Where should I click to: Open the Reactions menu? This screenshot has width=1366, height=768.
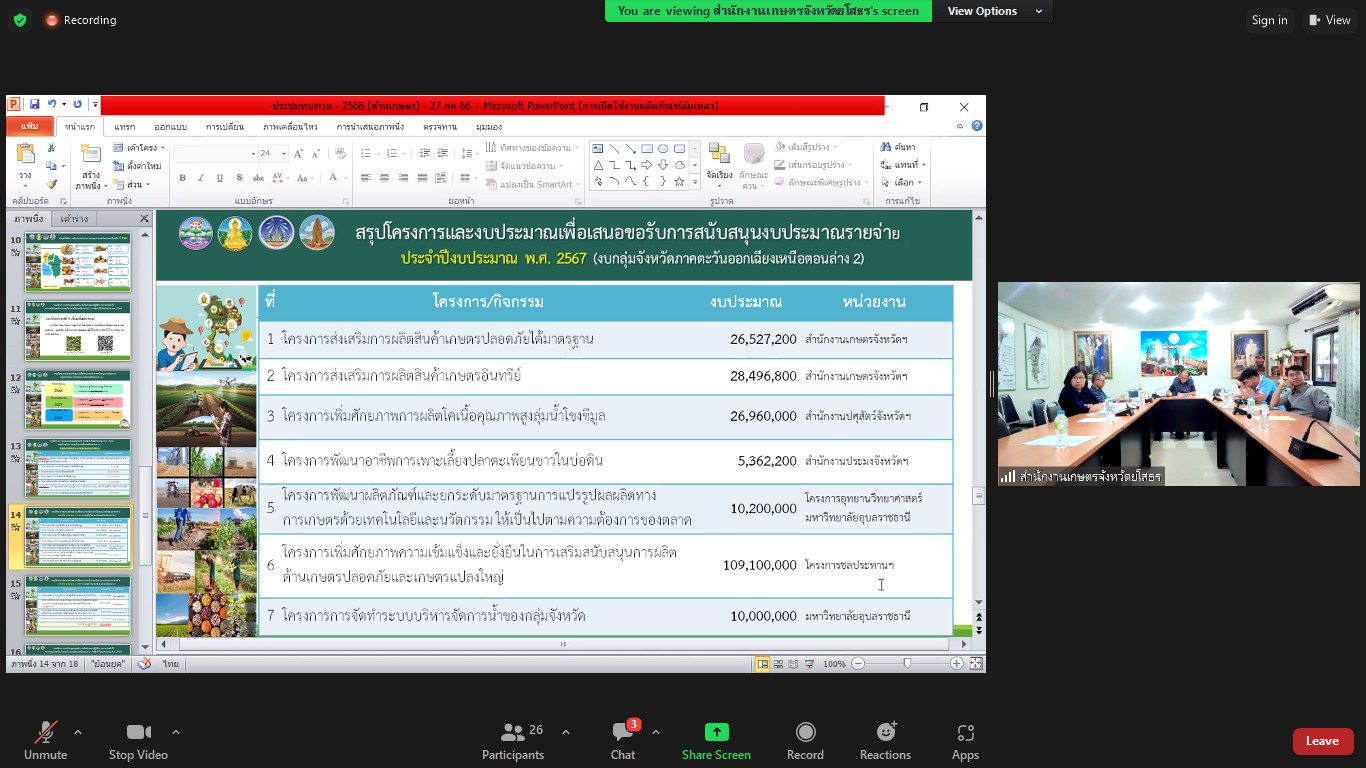pyautogui.click(x=885, y=741)
